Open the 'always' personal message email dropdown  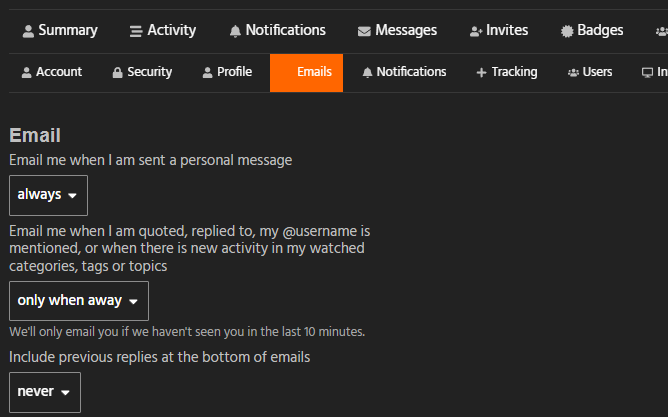click(48, 195)
